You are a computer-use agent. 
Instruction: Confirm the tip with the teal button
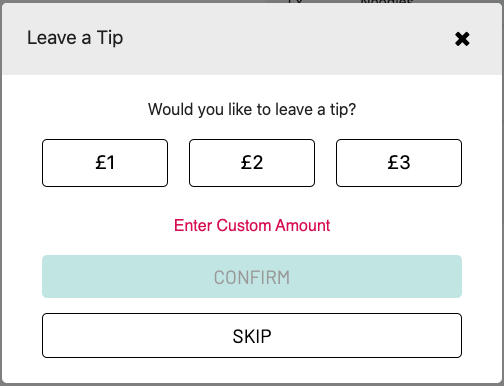pos(252,277)
